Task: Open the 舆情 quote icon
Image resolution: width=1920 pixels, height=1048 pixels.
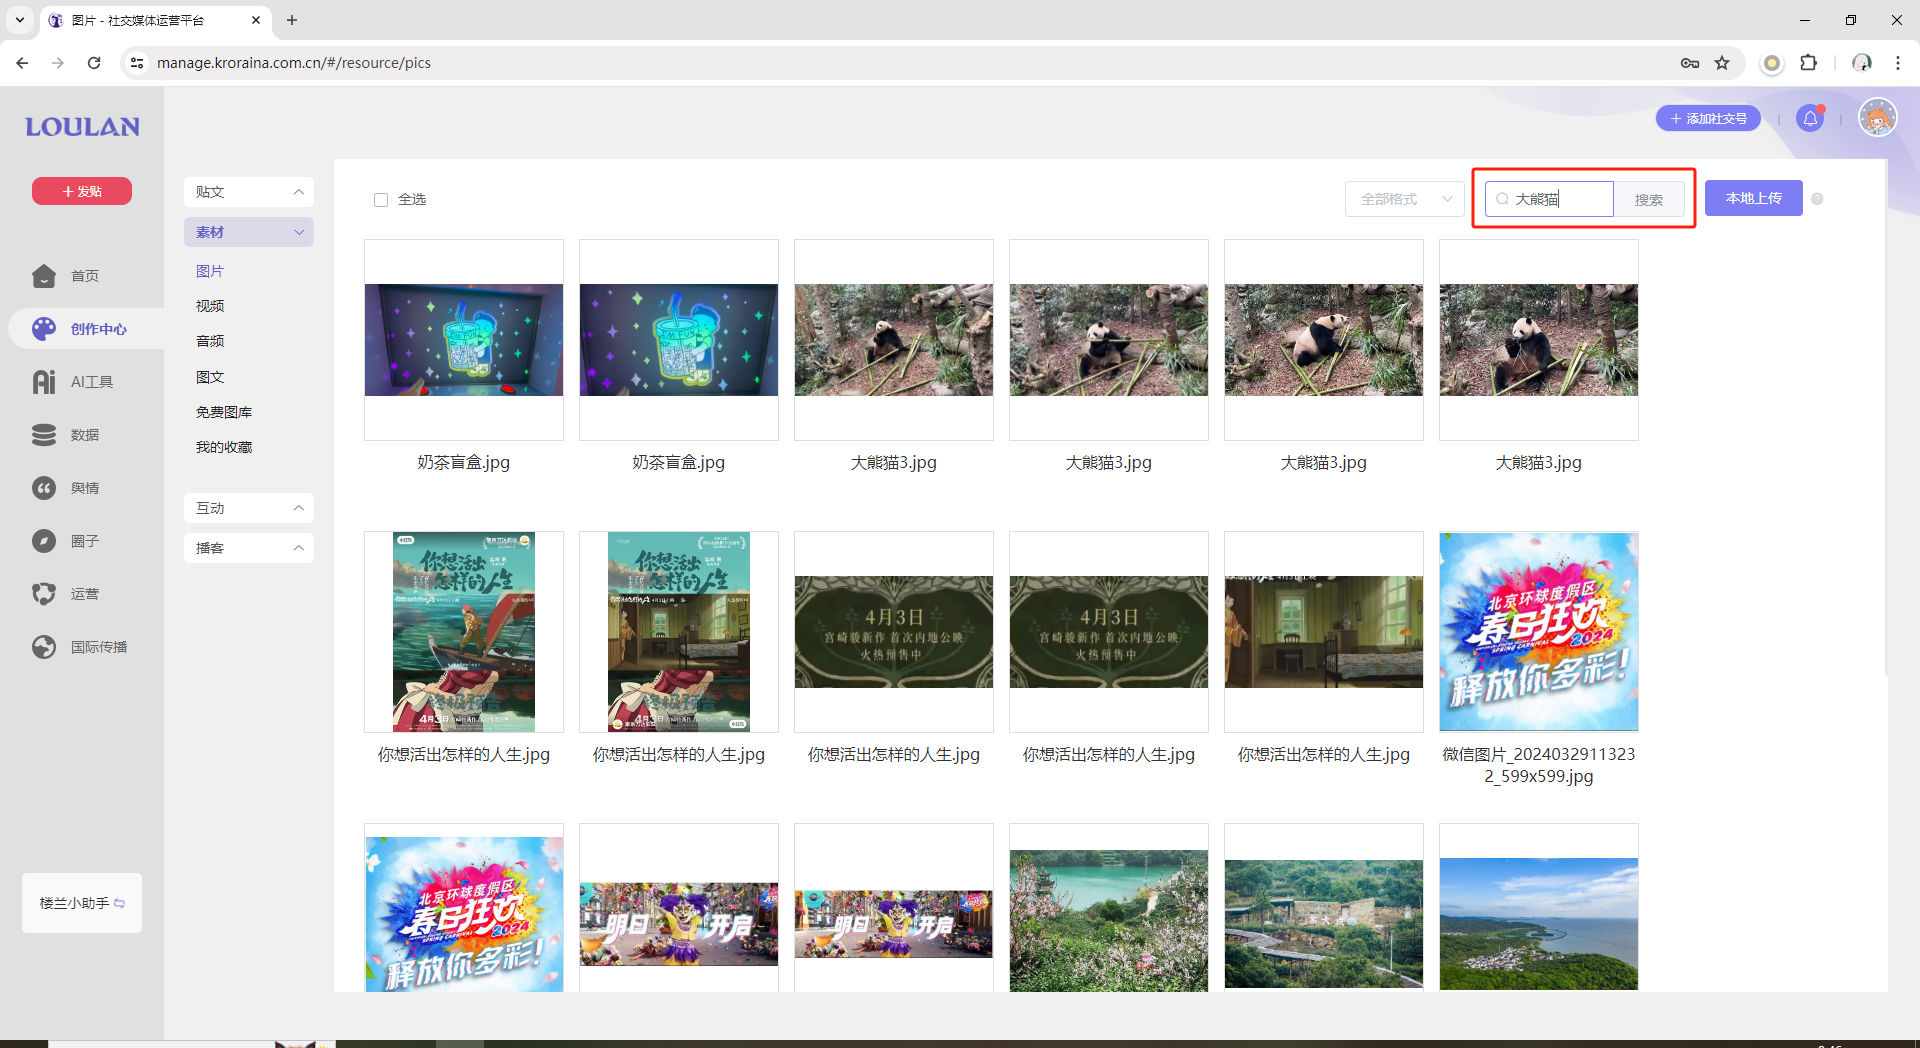Action: [x=44, y=488]
